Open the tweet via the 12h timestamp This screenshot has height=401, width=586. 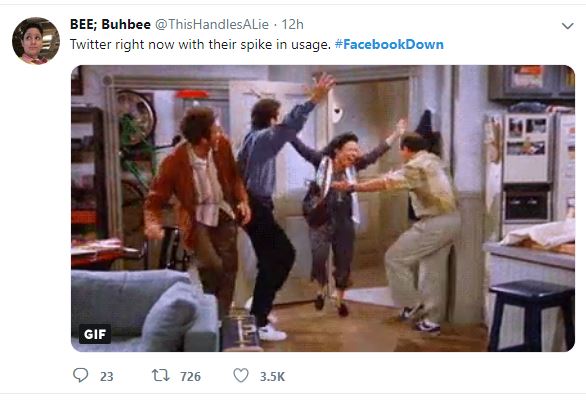pos(292,24)
